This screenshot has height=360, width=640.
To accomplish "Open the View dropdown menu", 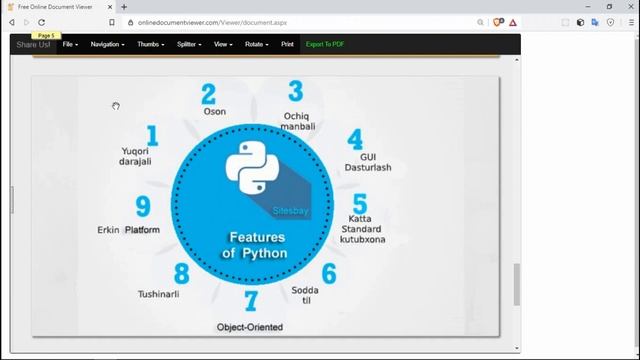I will pyautogui.click(x=223, y=44).
